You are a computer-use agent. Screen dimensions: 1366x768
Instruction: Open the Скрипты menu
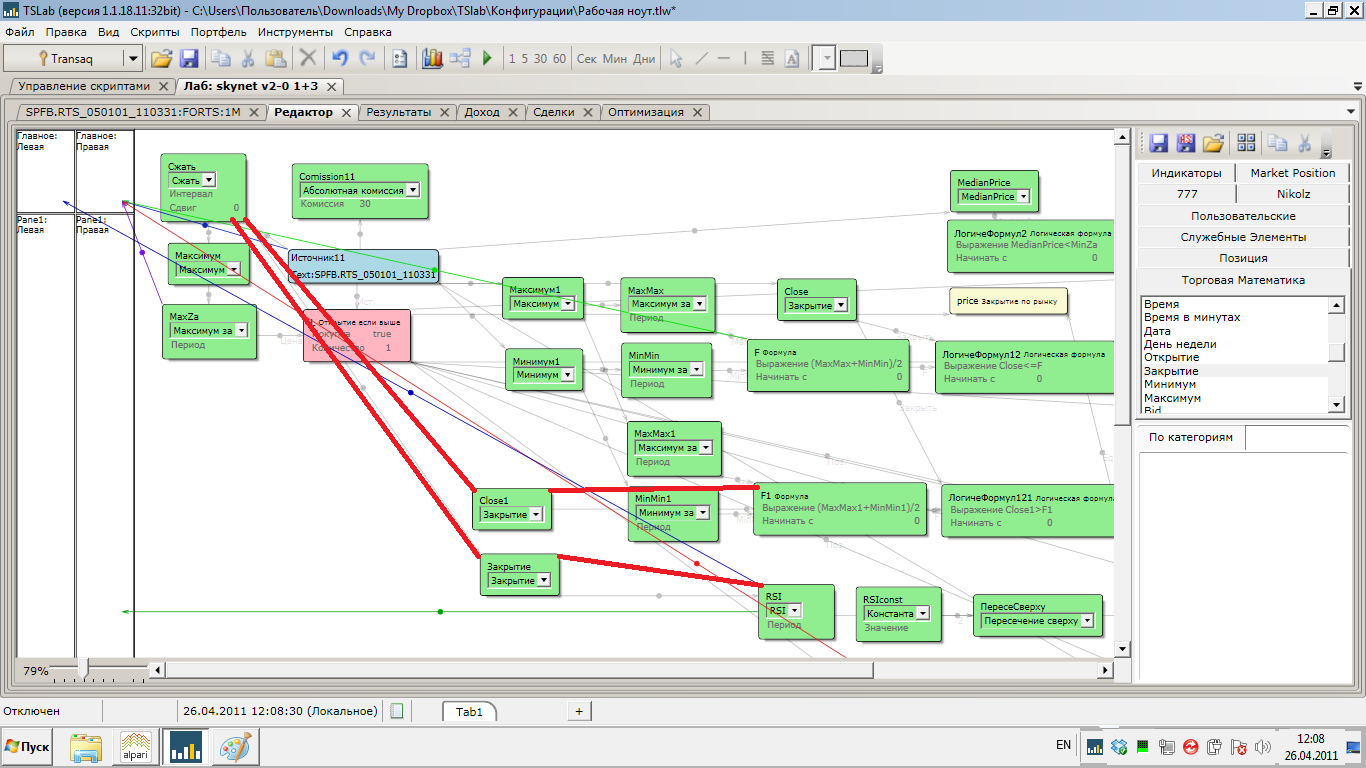pyautogui.click(x=154, y=32)
